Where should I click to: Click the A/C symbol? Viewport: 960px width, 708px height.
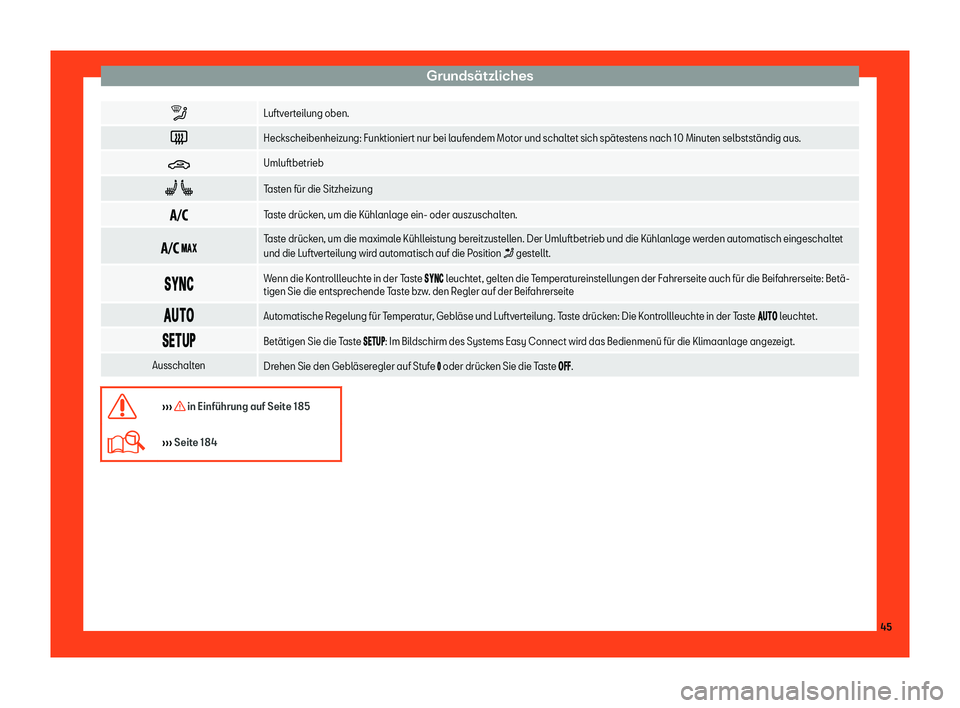click(x=179, y=215)
